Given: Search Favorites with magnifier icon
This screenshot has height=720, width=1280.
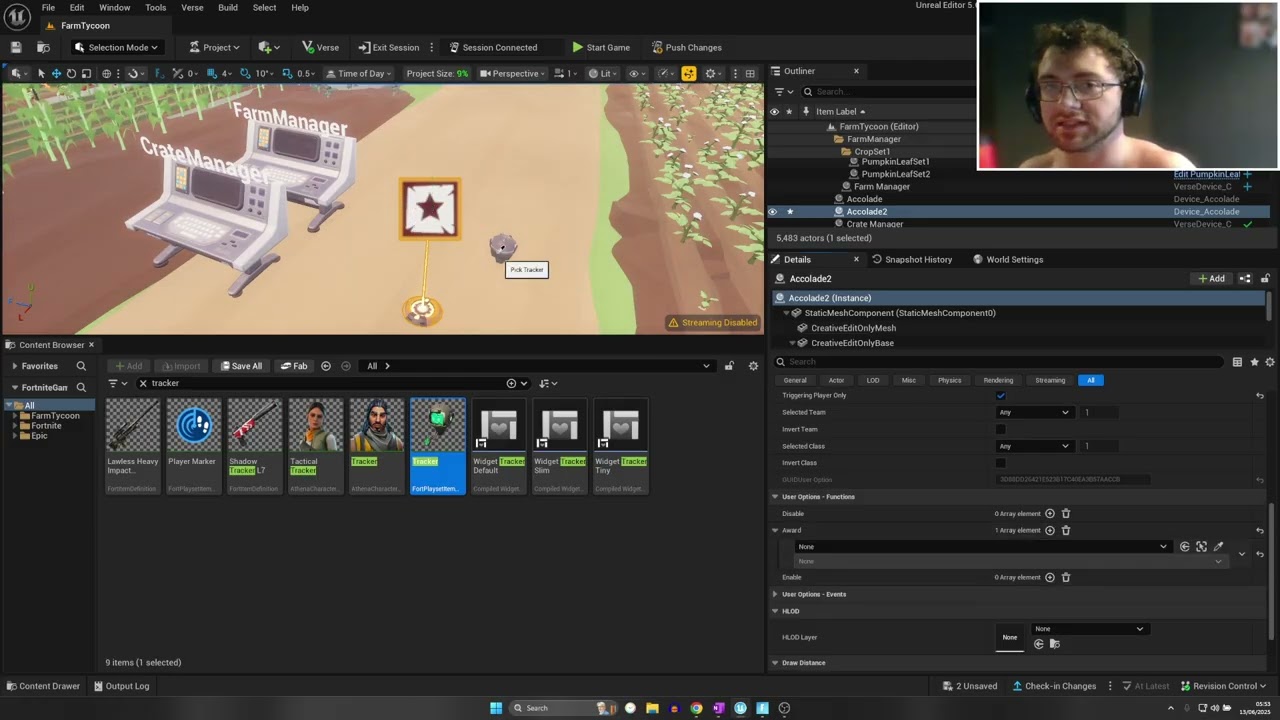Looking at the screenshot, I should tap(81, 366).
